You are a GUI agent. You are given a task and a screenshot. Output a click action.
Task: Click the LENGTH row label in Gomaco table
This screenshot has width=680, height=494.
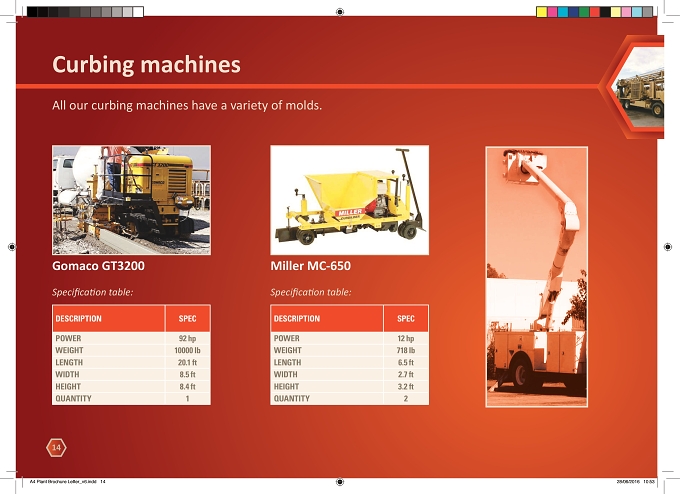[x=69, y=363]
